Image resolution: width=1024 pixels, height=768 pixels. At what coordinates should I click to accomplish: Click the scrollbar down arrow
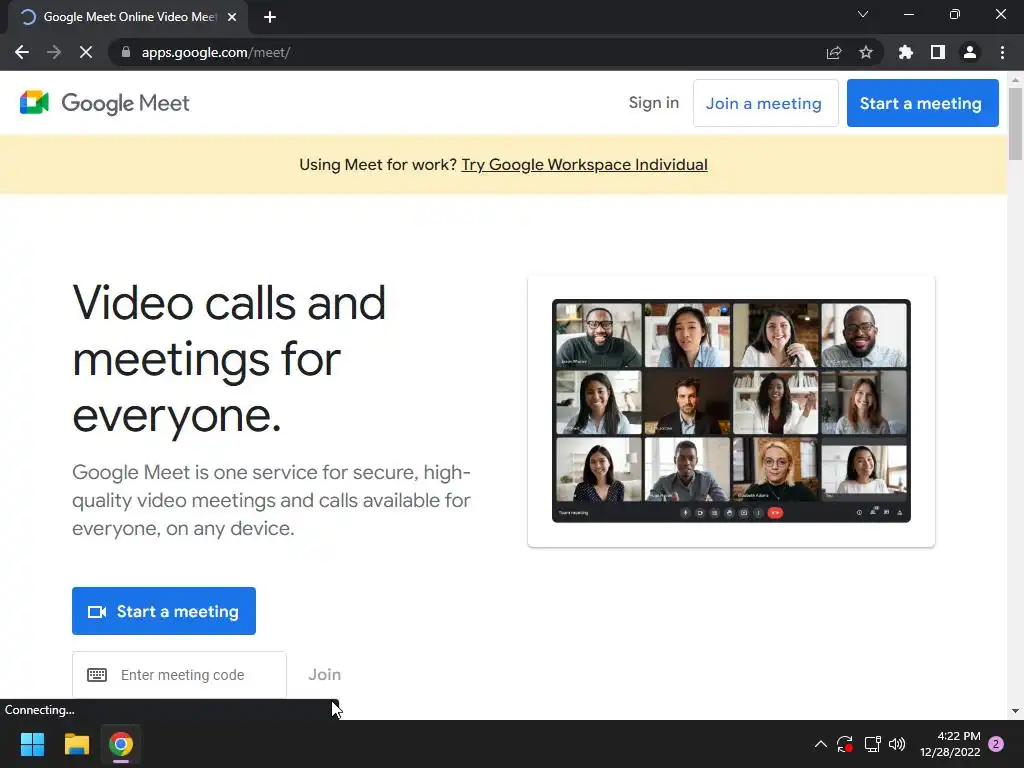(x=1015, y=711)
